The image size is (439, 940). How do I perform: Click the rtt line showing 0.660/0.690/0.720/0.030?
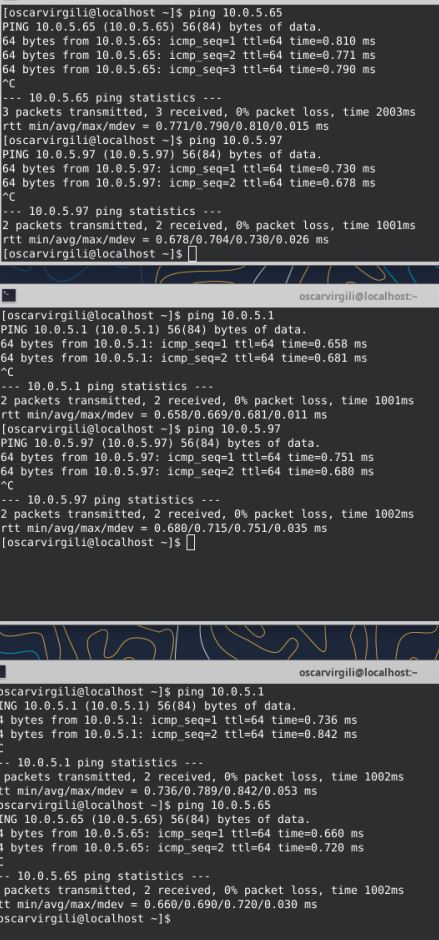point(159,905)
